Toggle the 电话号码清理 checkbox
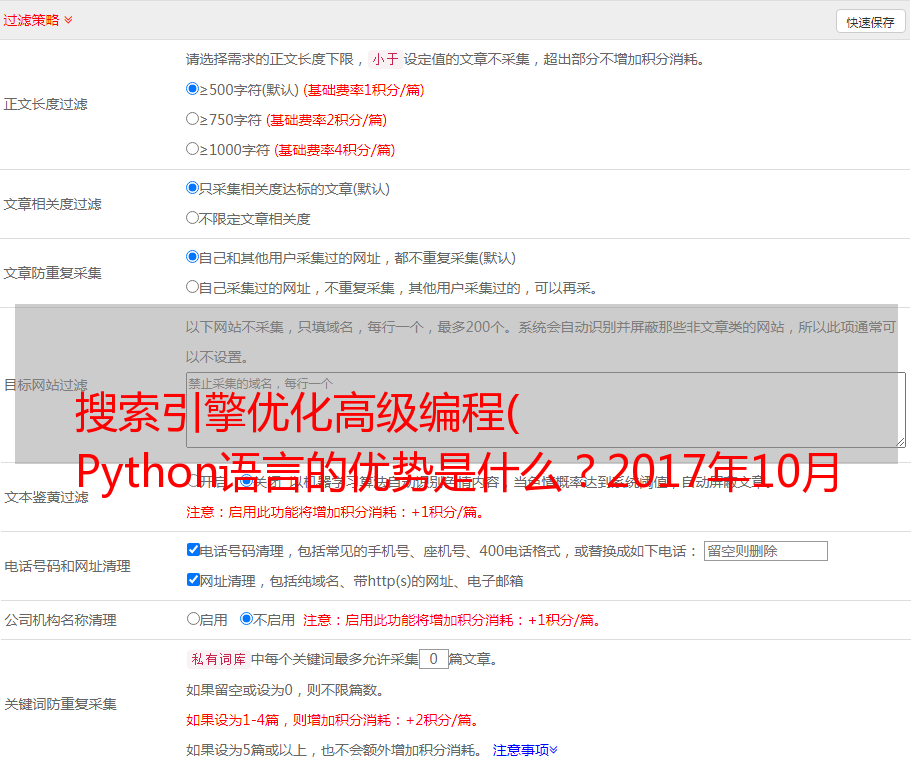Image resolution: width=912 pixels, height=768 pixels. click(194, 550)
